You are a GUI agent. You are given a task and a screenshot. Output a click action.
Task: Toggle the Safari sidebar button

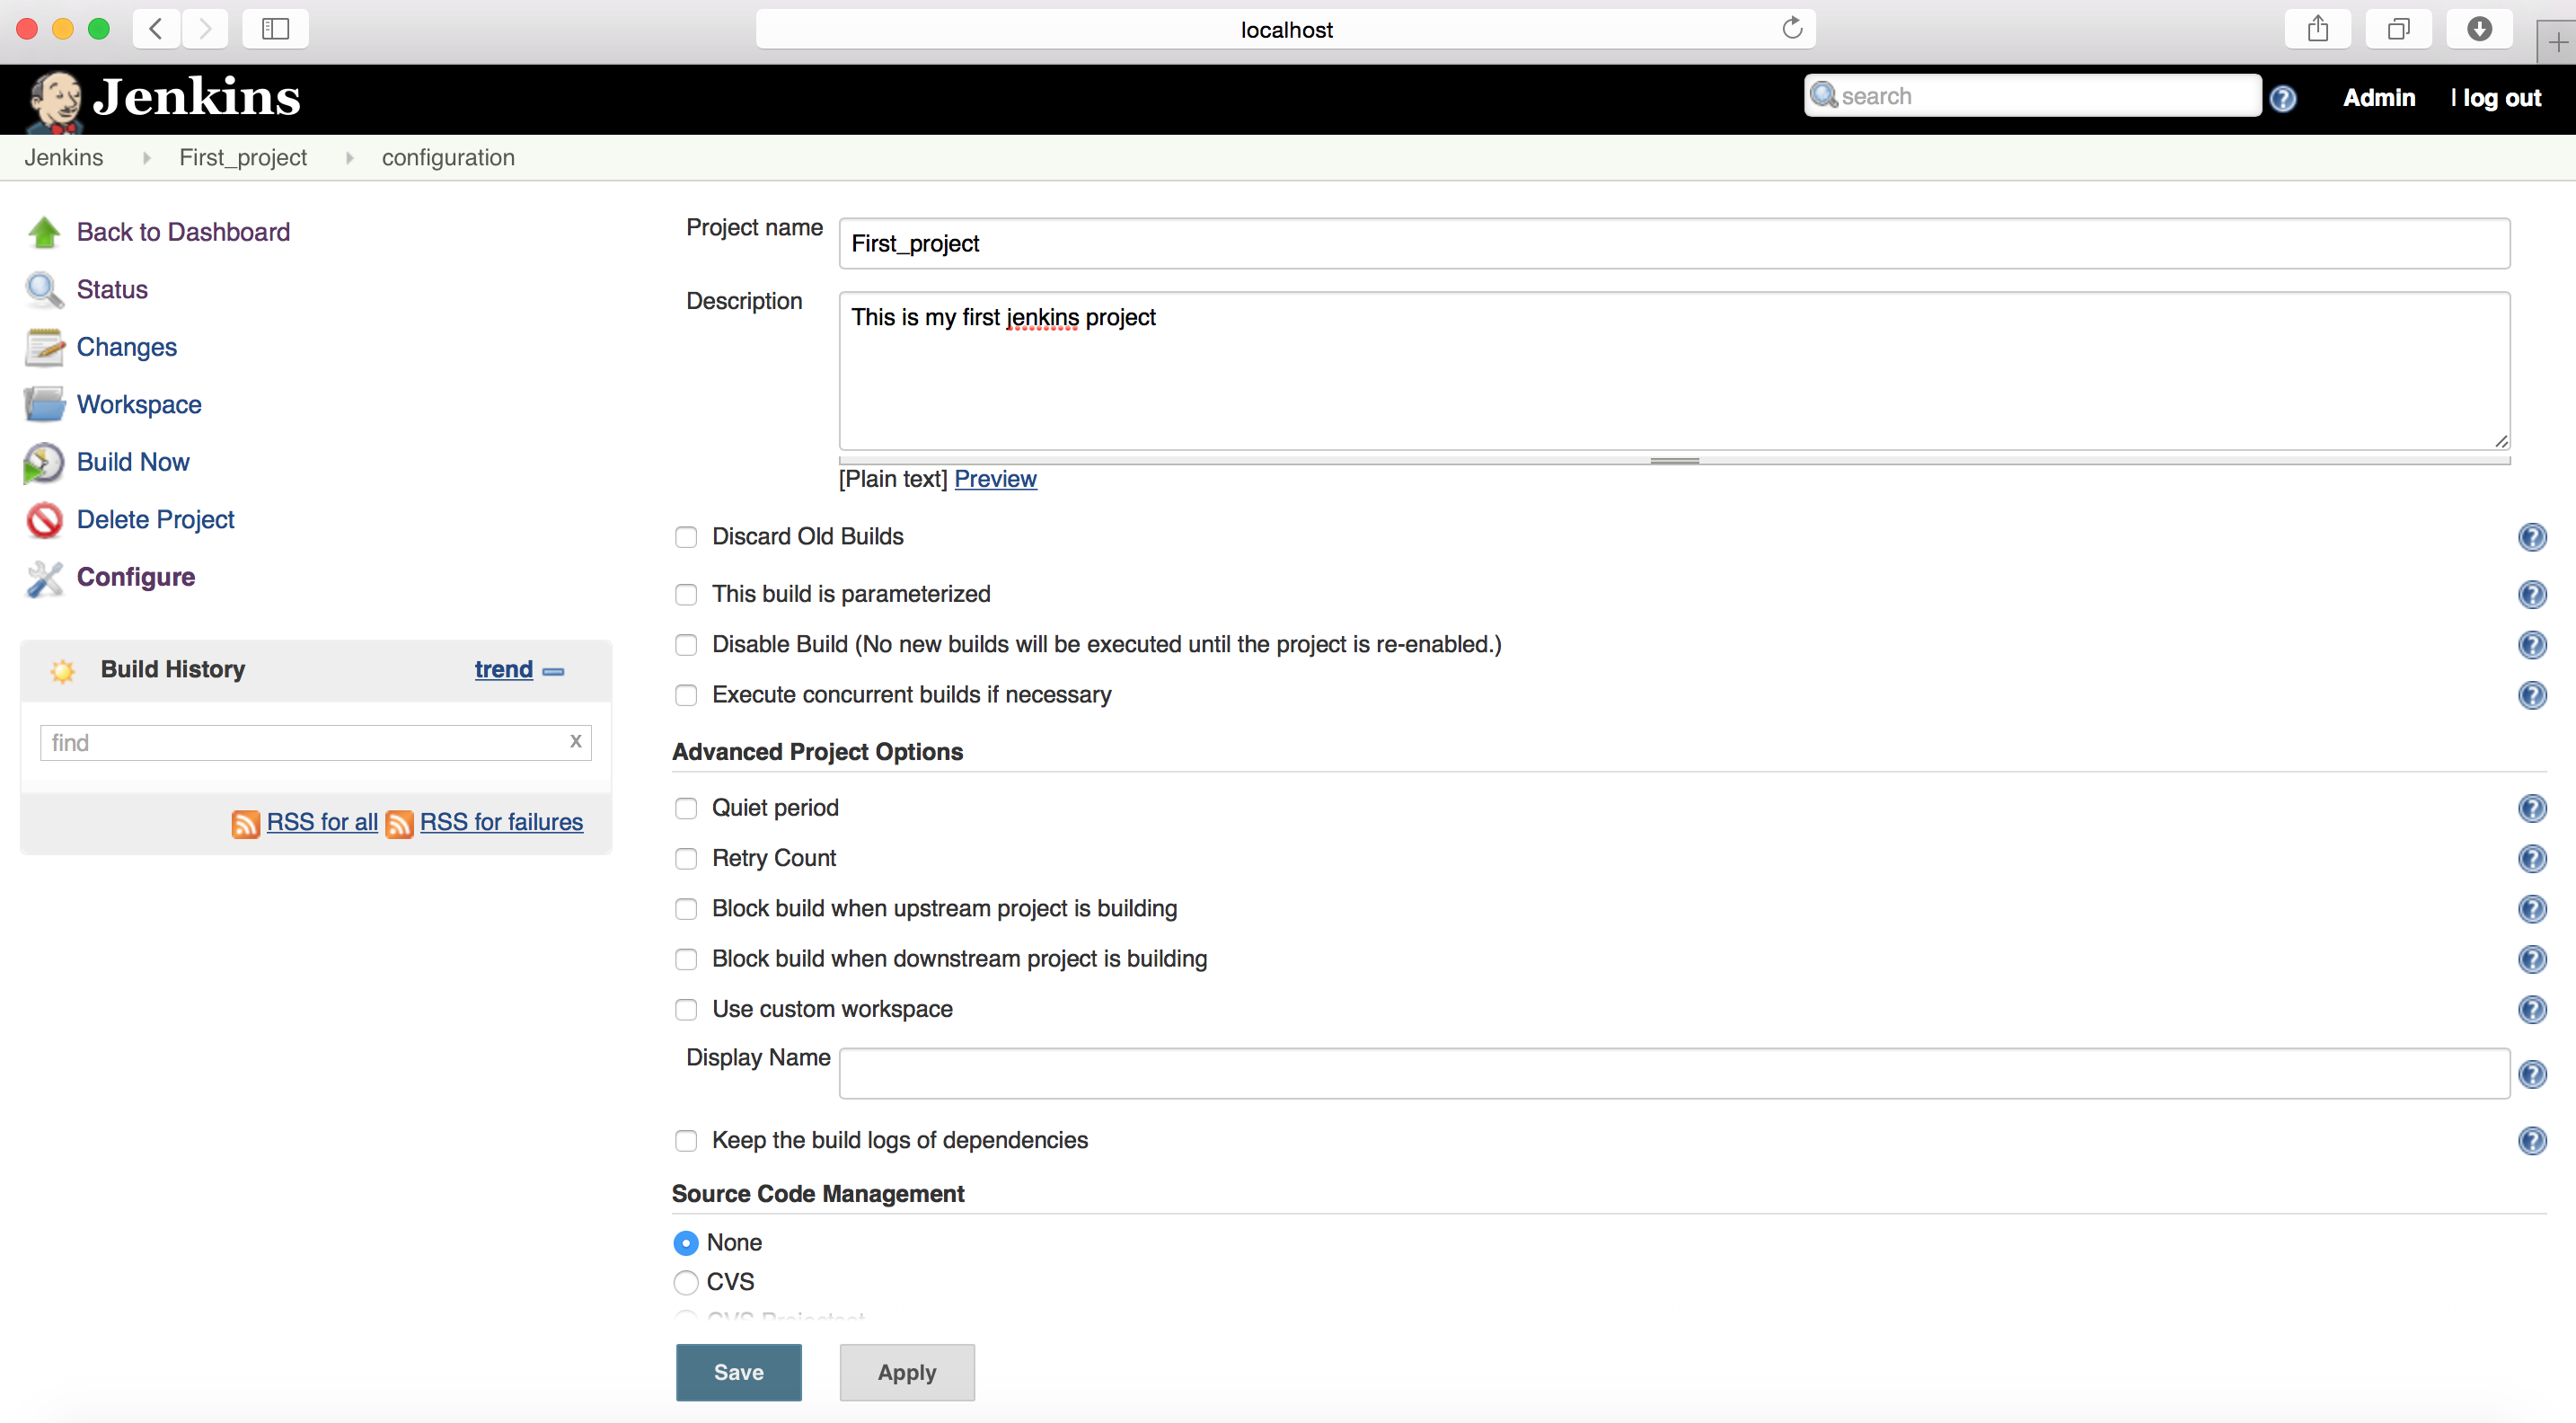coord(275,29)
